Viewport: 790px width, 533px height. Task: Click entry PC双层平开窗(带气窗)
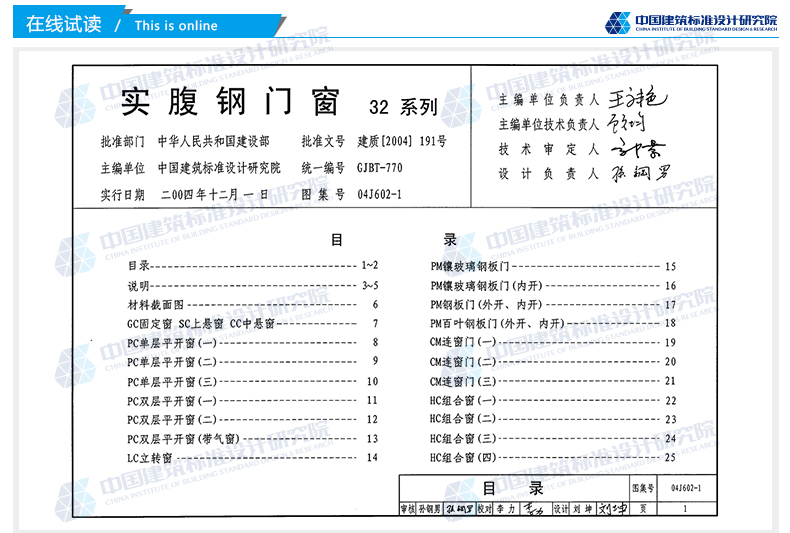tap(253, 439)
